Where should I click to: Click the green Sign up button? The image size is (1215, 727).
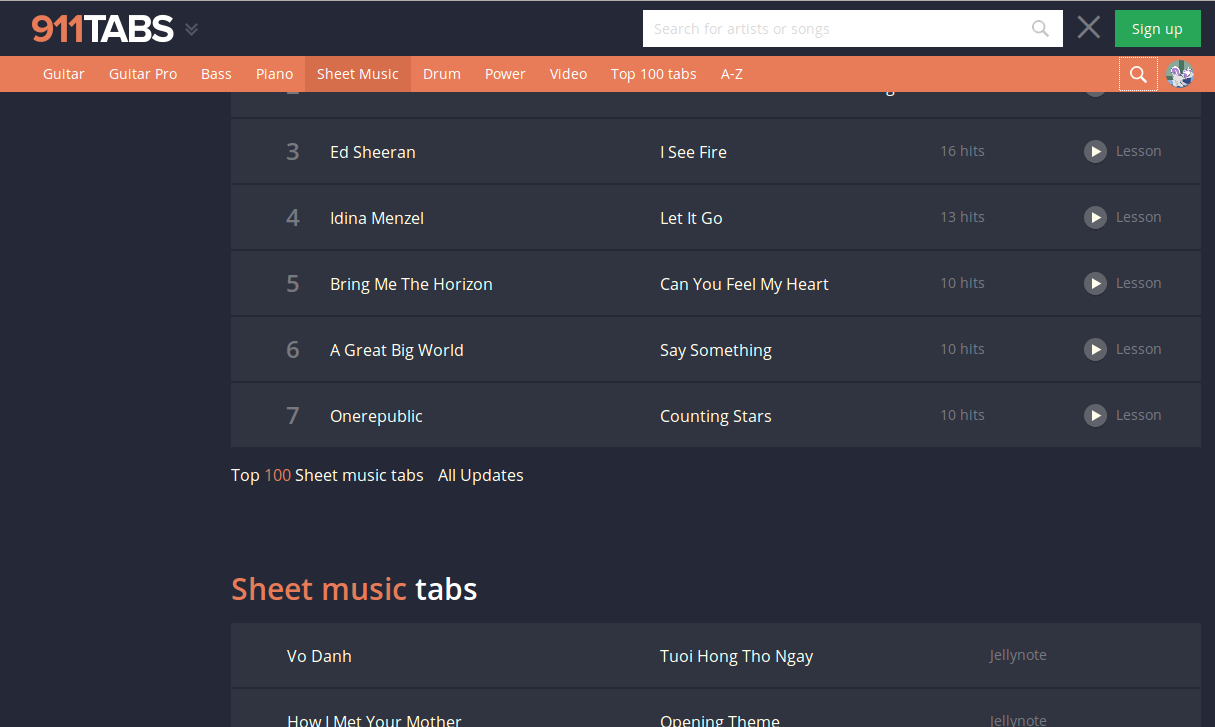pyautogui.click(x=1157, y=29)
